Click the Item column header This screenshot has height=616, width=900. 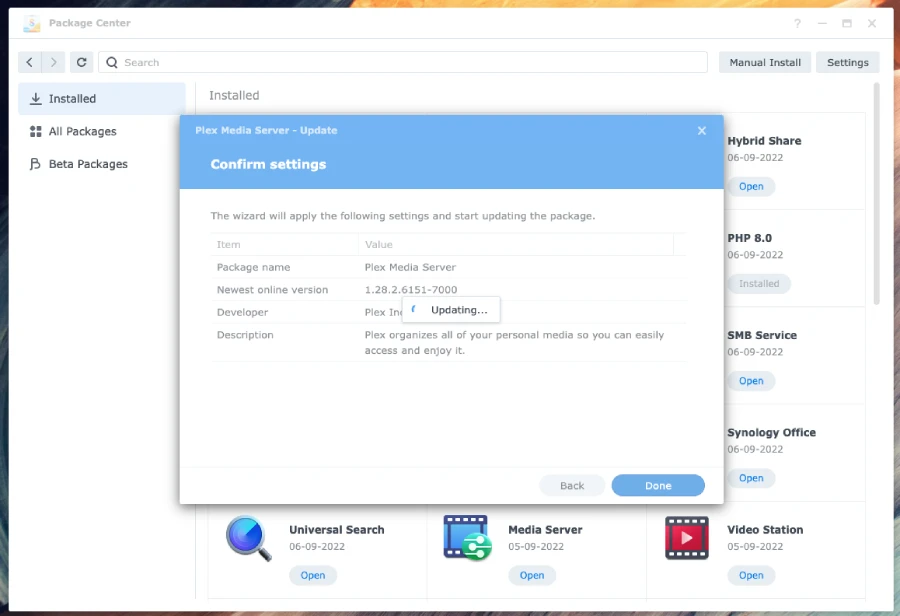click(x=285, y=245)
